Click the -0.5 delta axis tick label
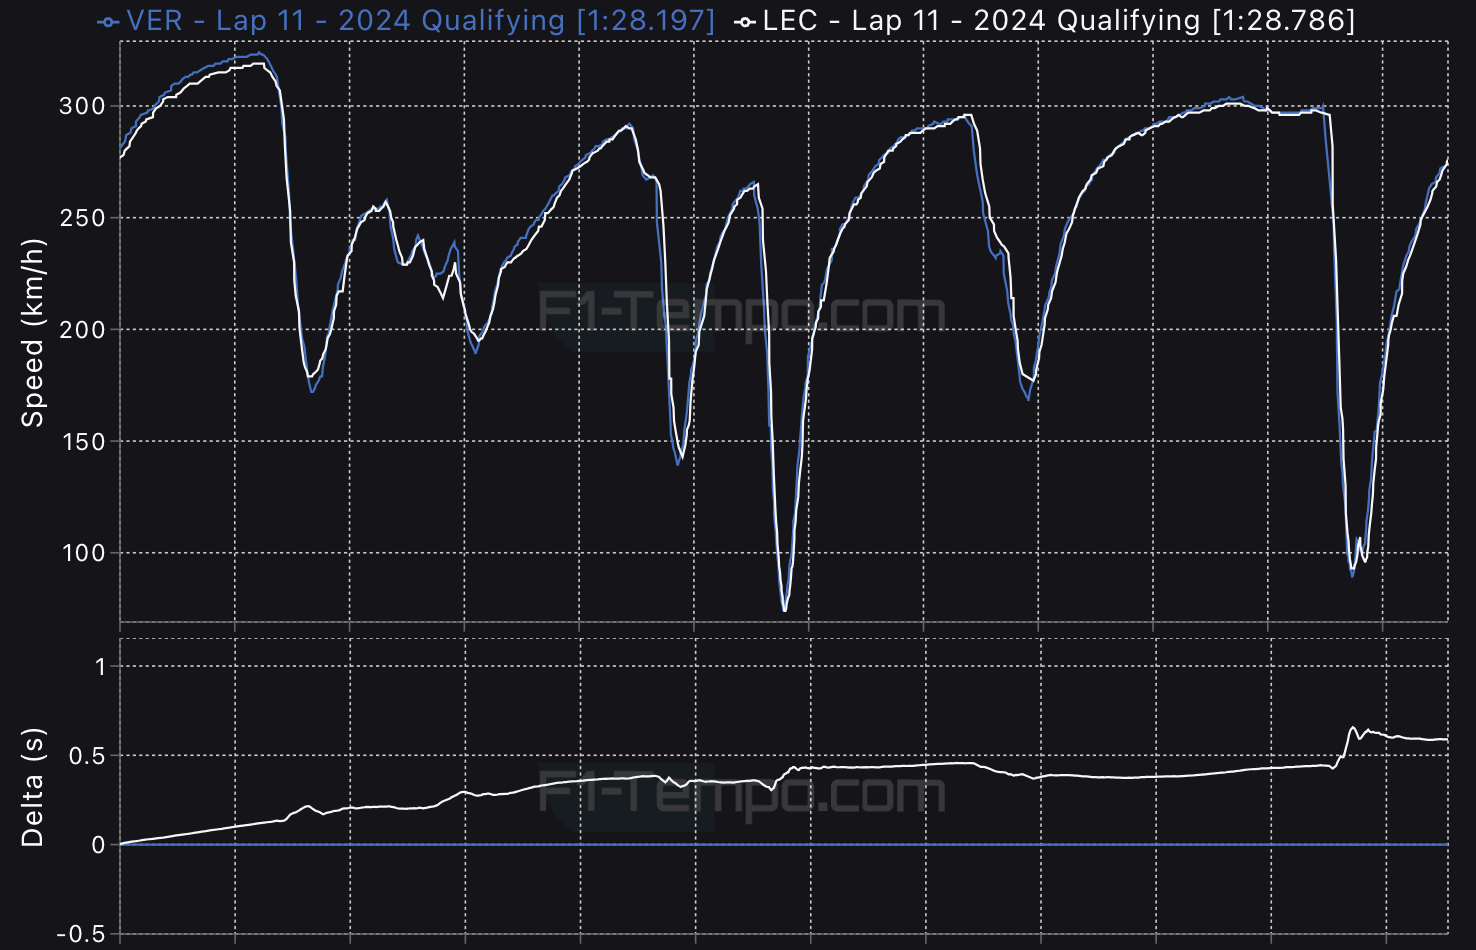 point(82,934)
